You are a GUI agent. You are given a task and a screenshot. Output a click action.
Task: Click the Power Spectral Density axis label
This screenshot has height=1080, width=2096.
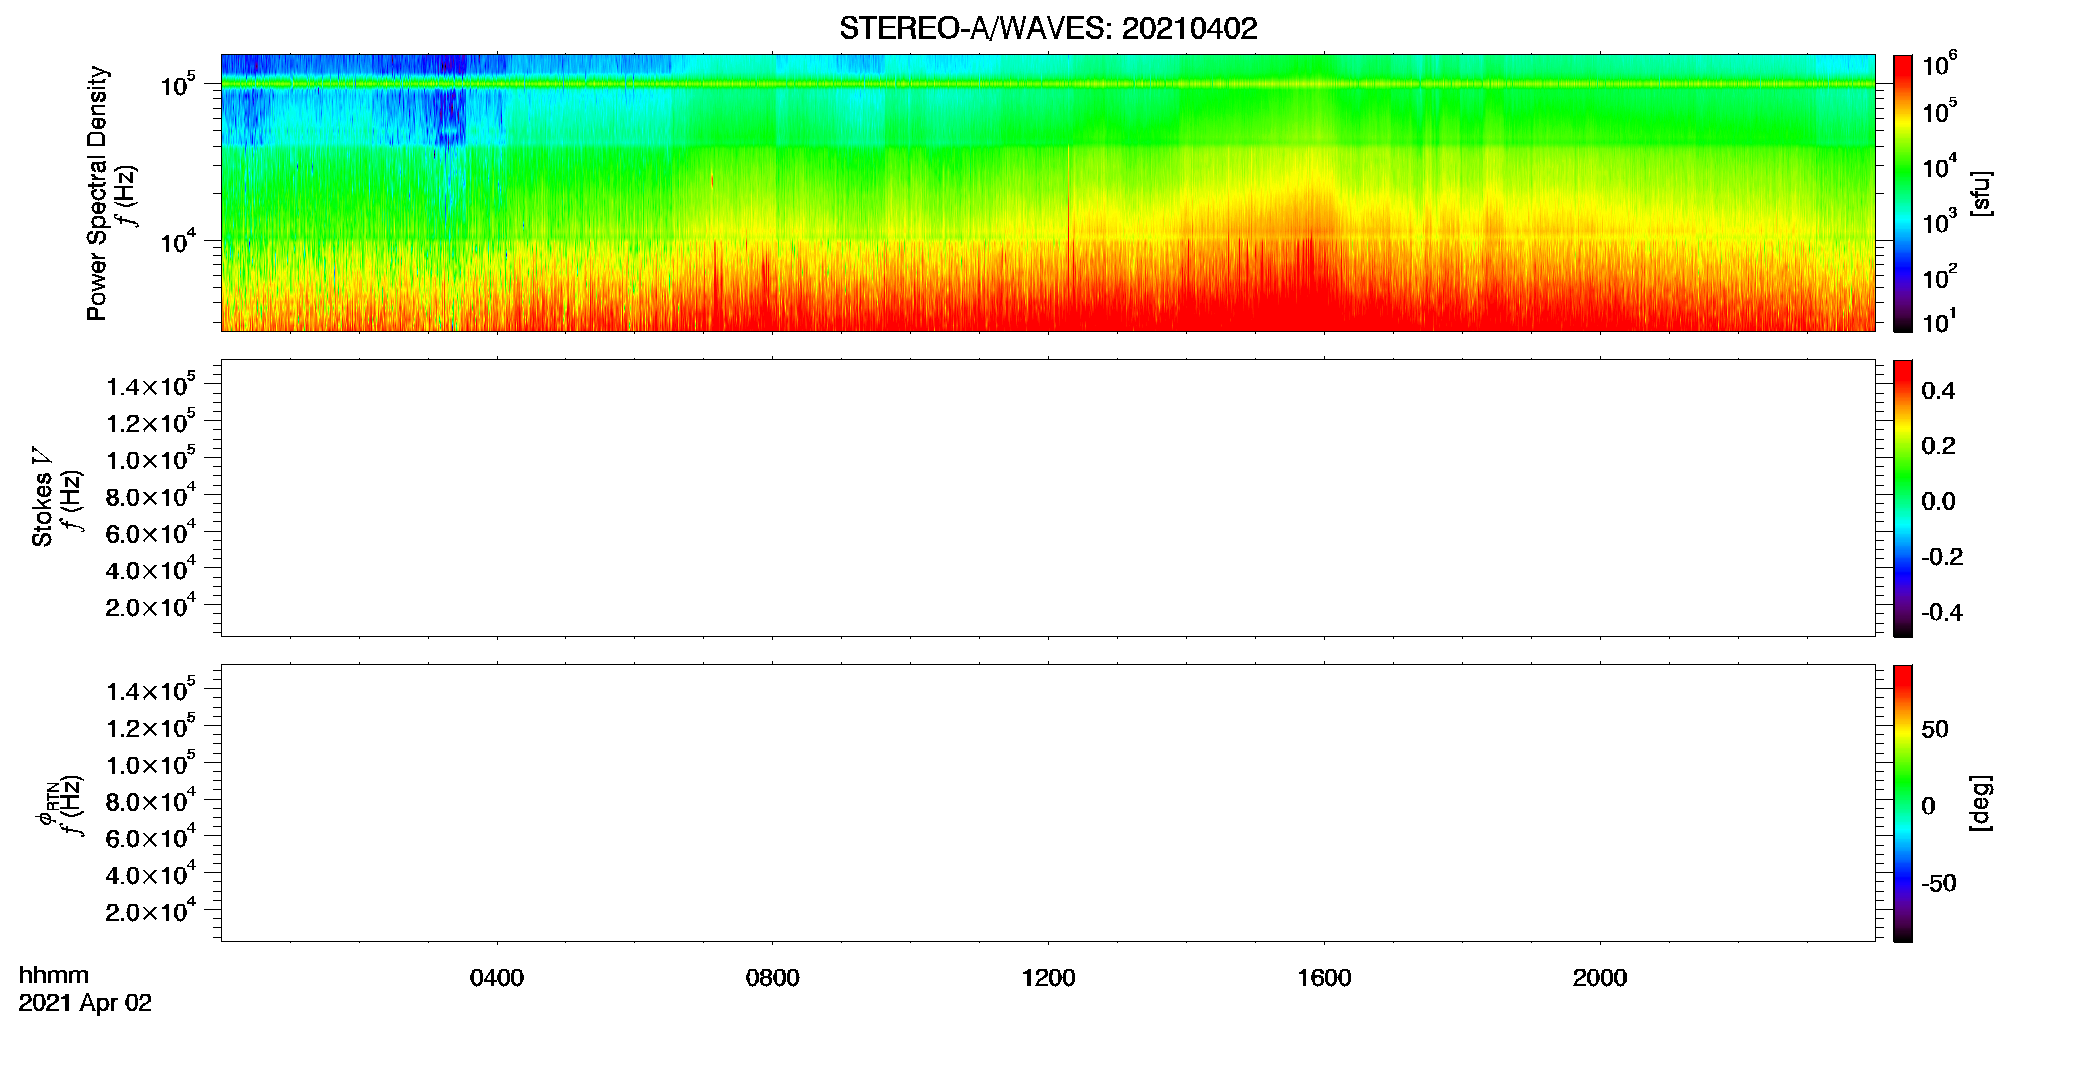pos(97,193)
